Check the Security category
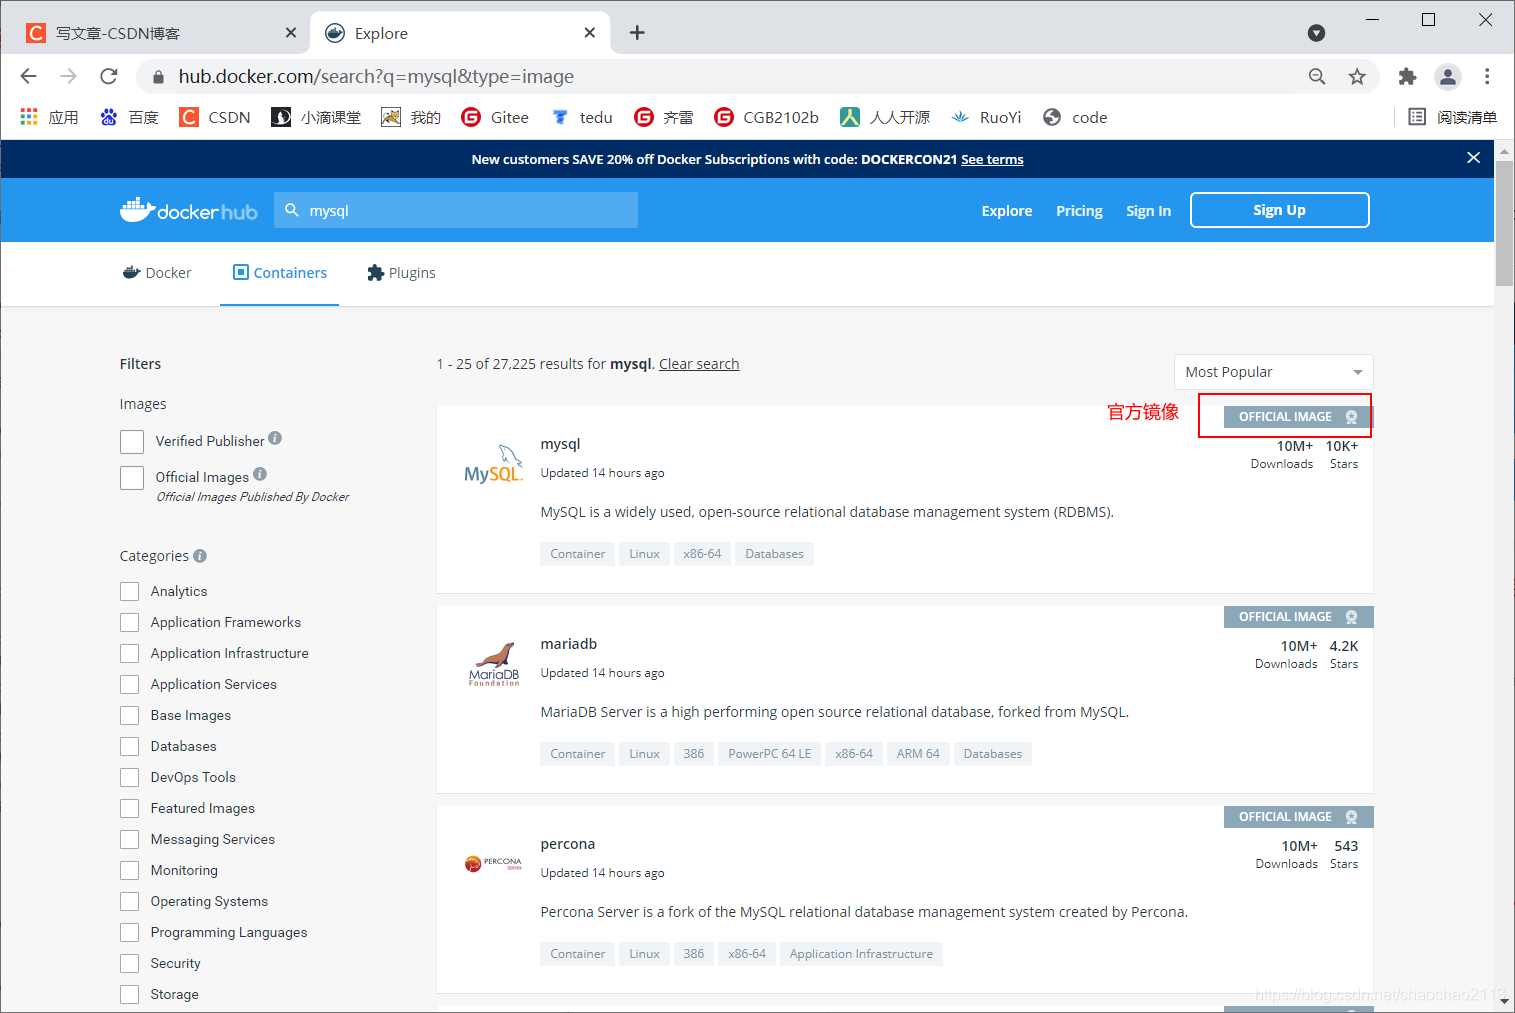Screen dimensions: 1515x1013 (x=129, y=963)
